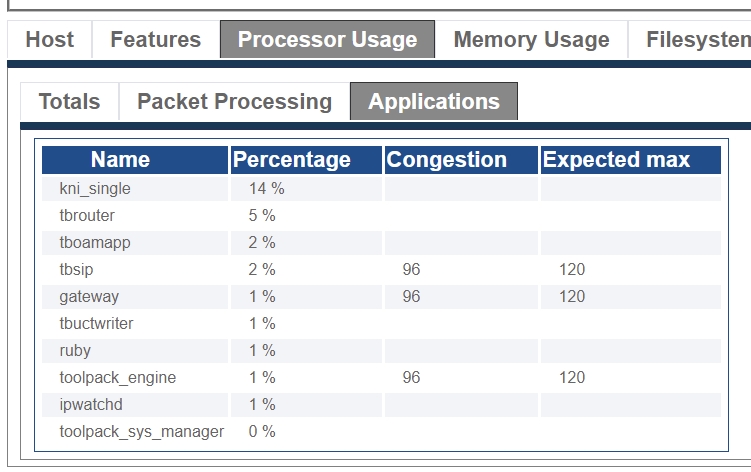Click the Expected max column header

pyautogui.click(x=616, y=160)
